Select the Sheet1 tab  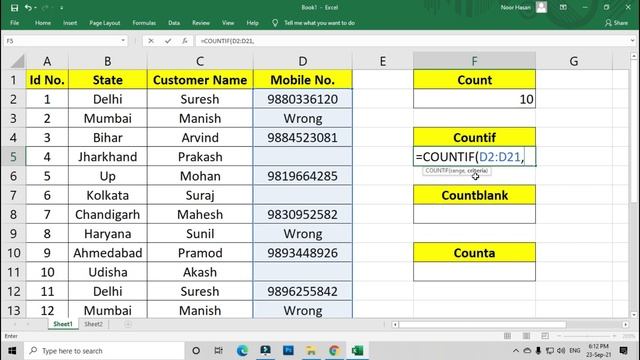point(63,324)
